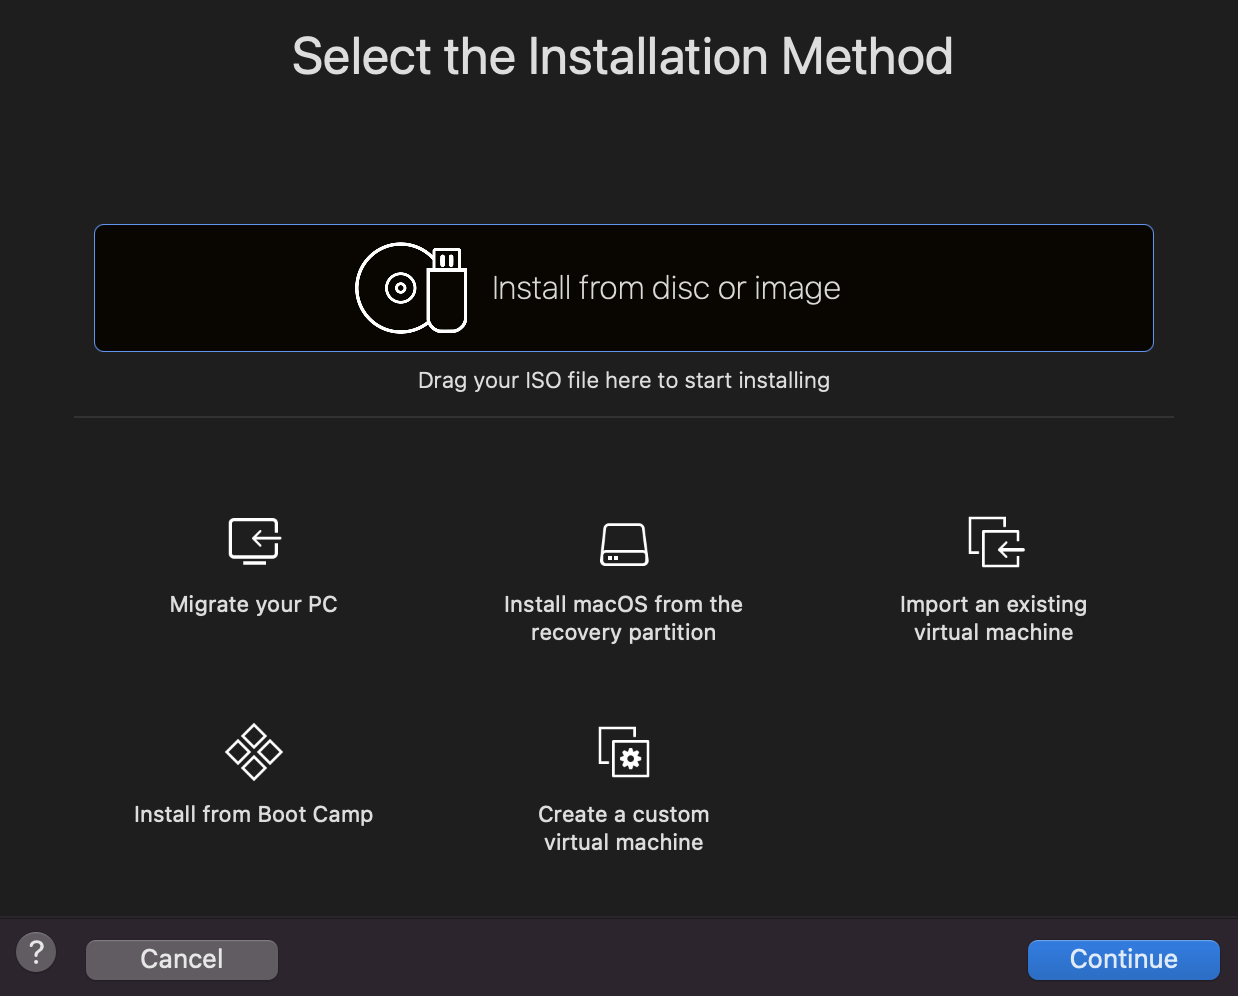Viewport: 1238px width, 996px height.
Task: Select the "Install from disc or image" label
Action: point(666,288)
